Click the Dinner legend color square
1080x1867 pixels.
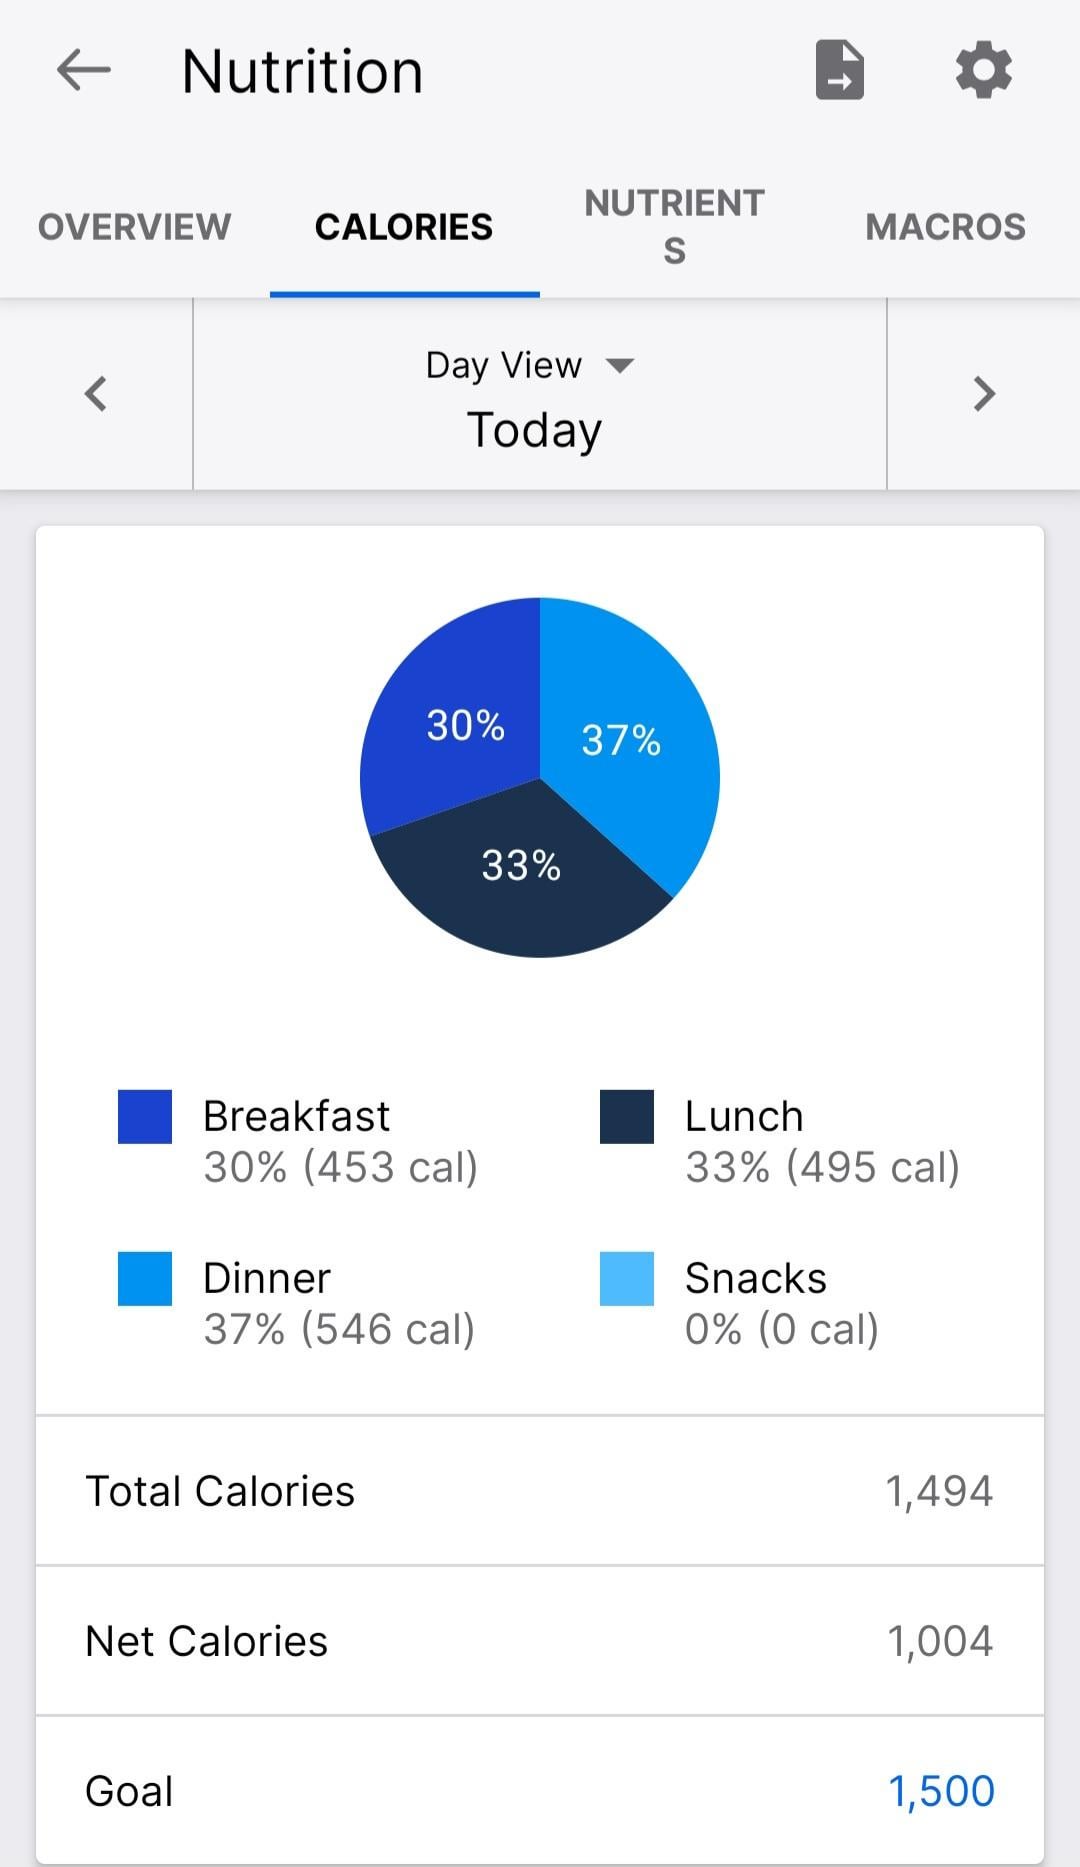click(145, 1279)
